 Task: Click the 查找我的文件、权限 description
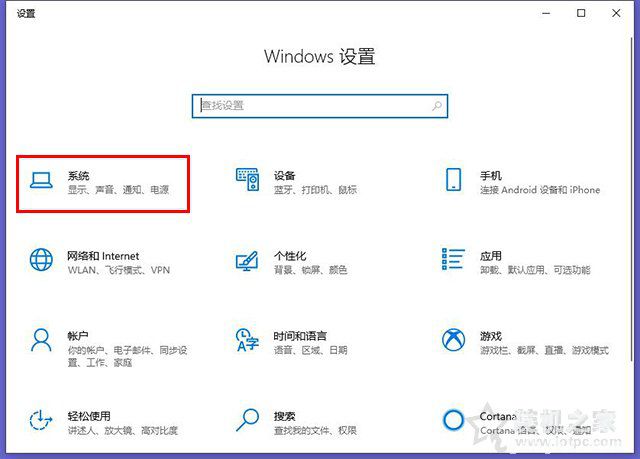(x=315, y=430)
